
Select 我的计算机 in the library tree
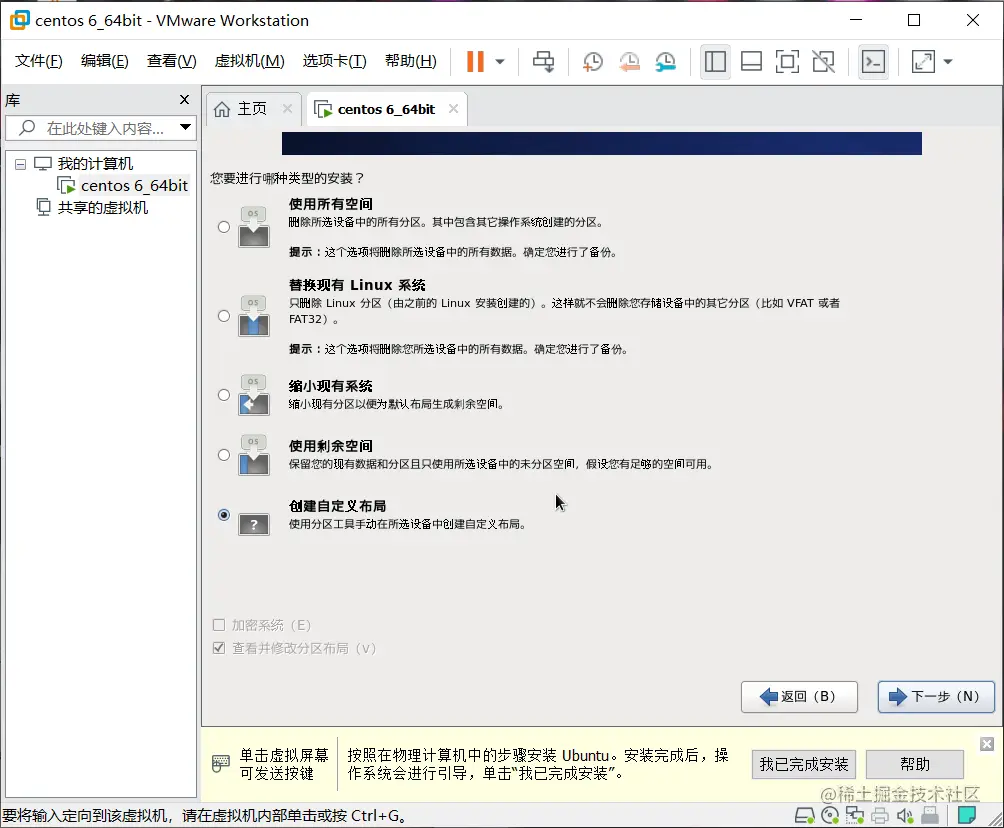95,164
